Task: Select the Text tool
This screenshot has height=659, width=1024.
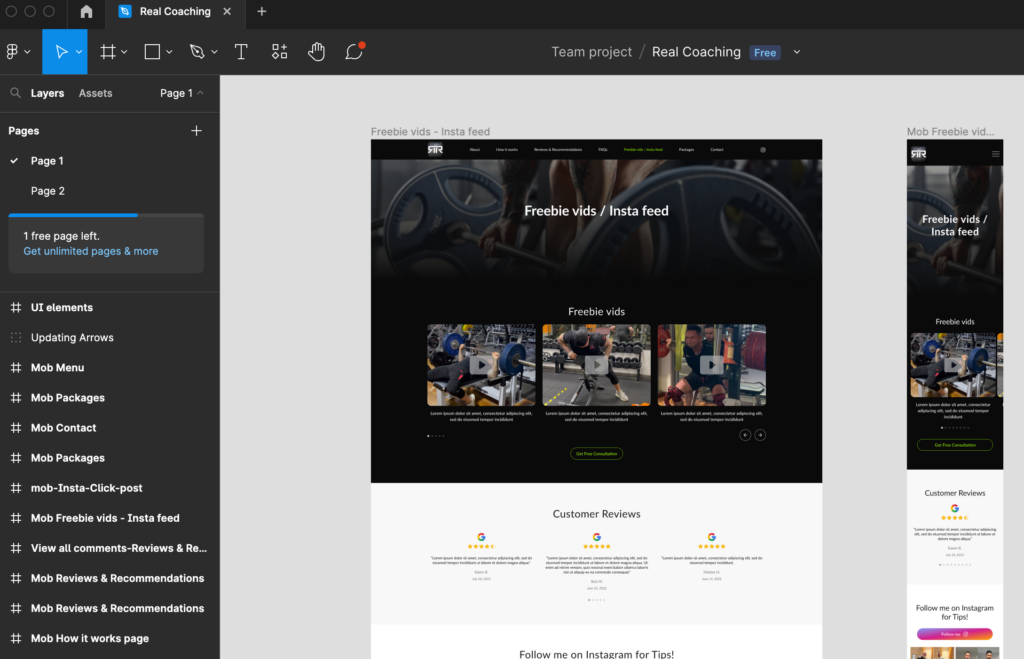Action: click(x=241, y=52)
